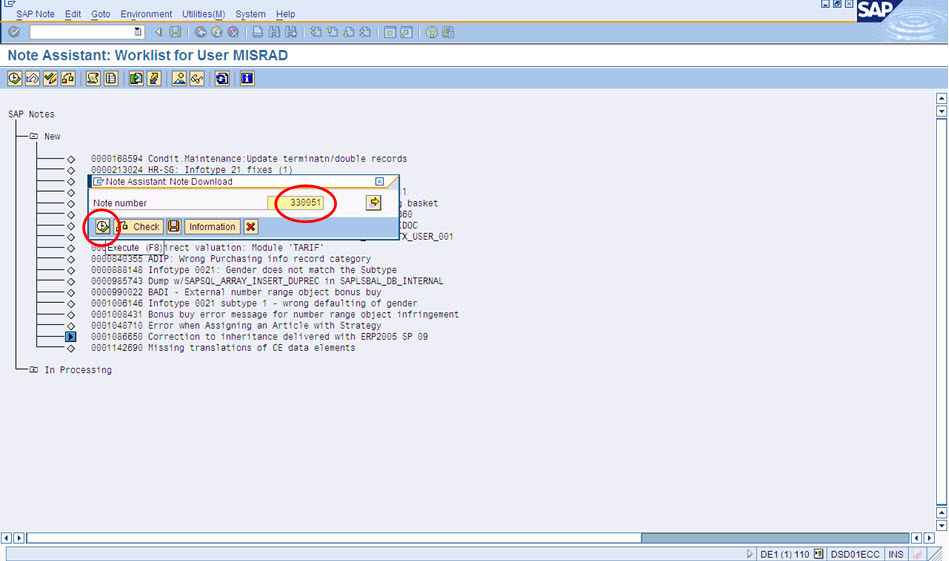Click the Create New Session icon
The height and width of the screenshot is (561, 949).
(x=390, y=32)
